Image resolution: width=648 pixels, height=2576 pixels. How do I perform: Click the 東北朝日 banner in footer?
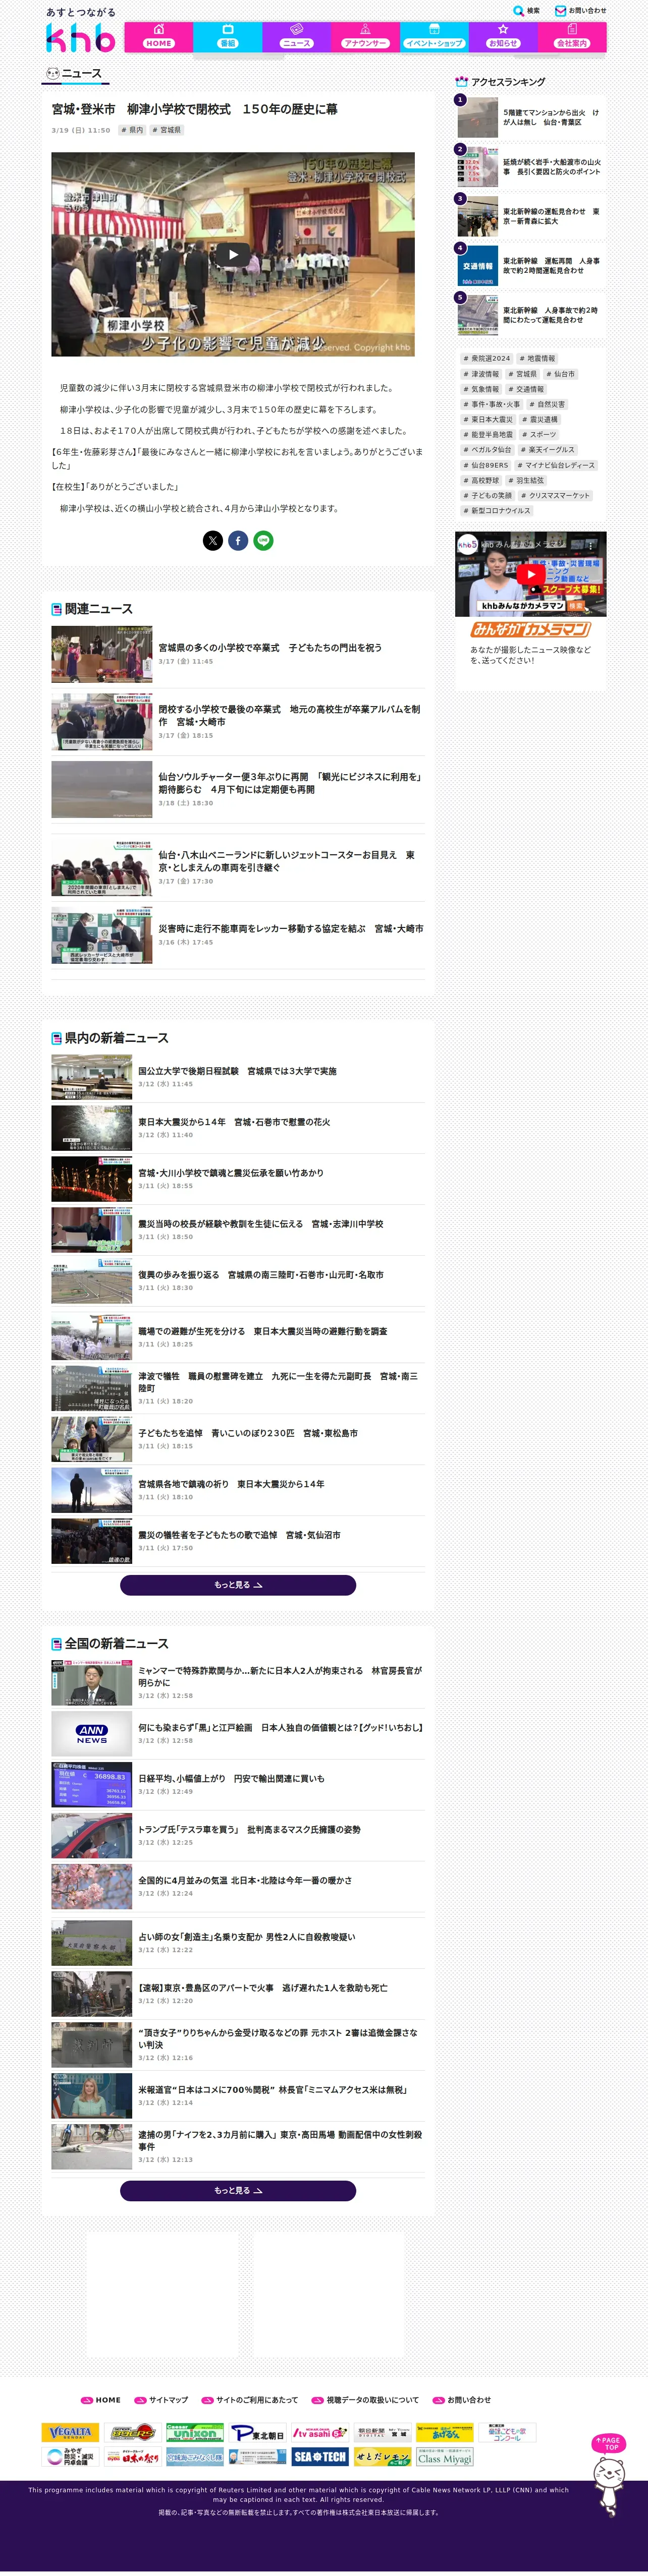258,2432
